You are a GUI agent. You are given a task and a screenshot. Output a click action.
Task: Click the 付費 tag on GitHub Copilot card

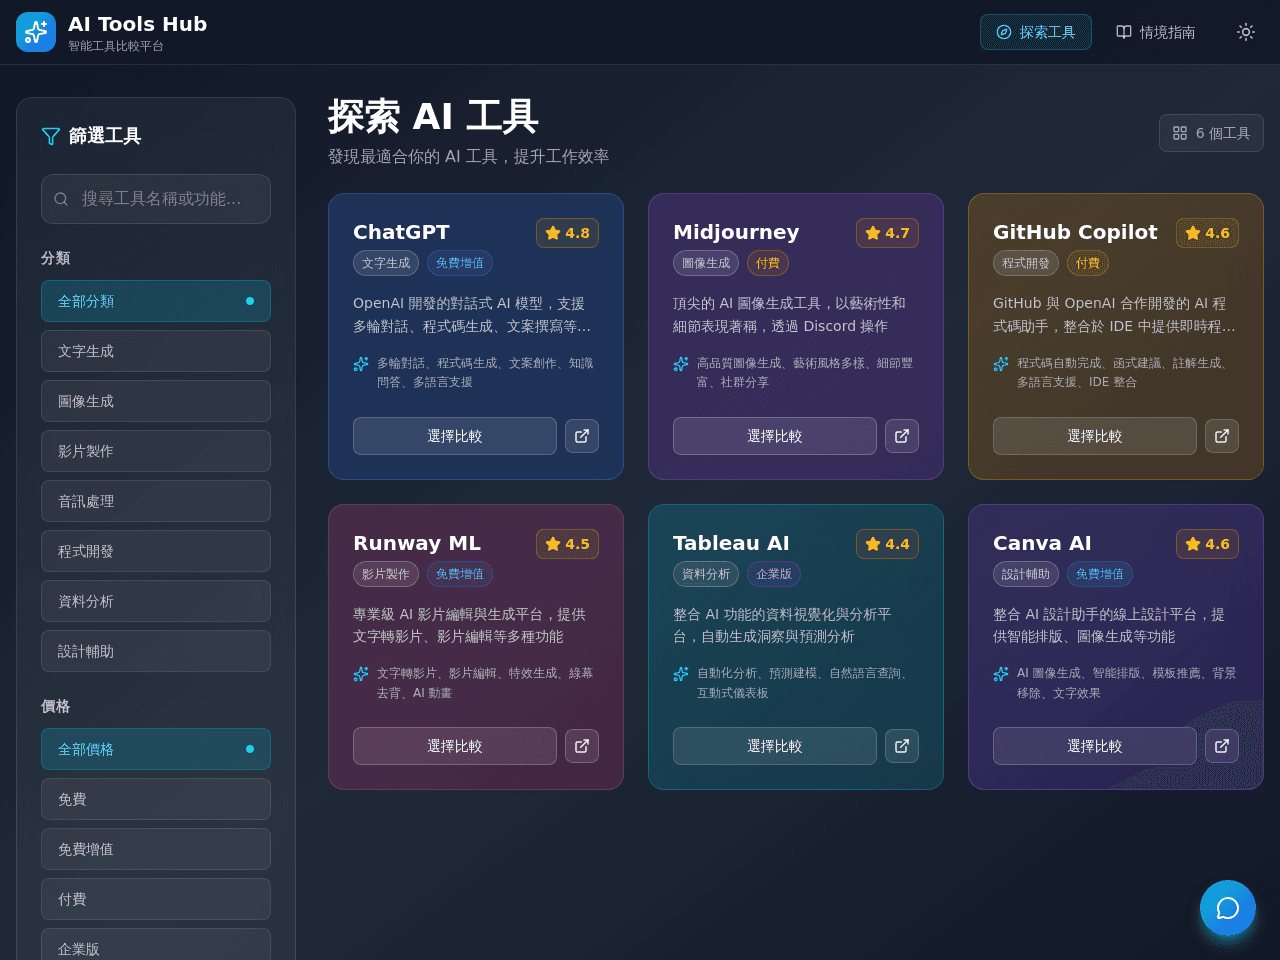1088,263
